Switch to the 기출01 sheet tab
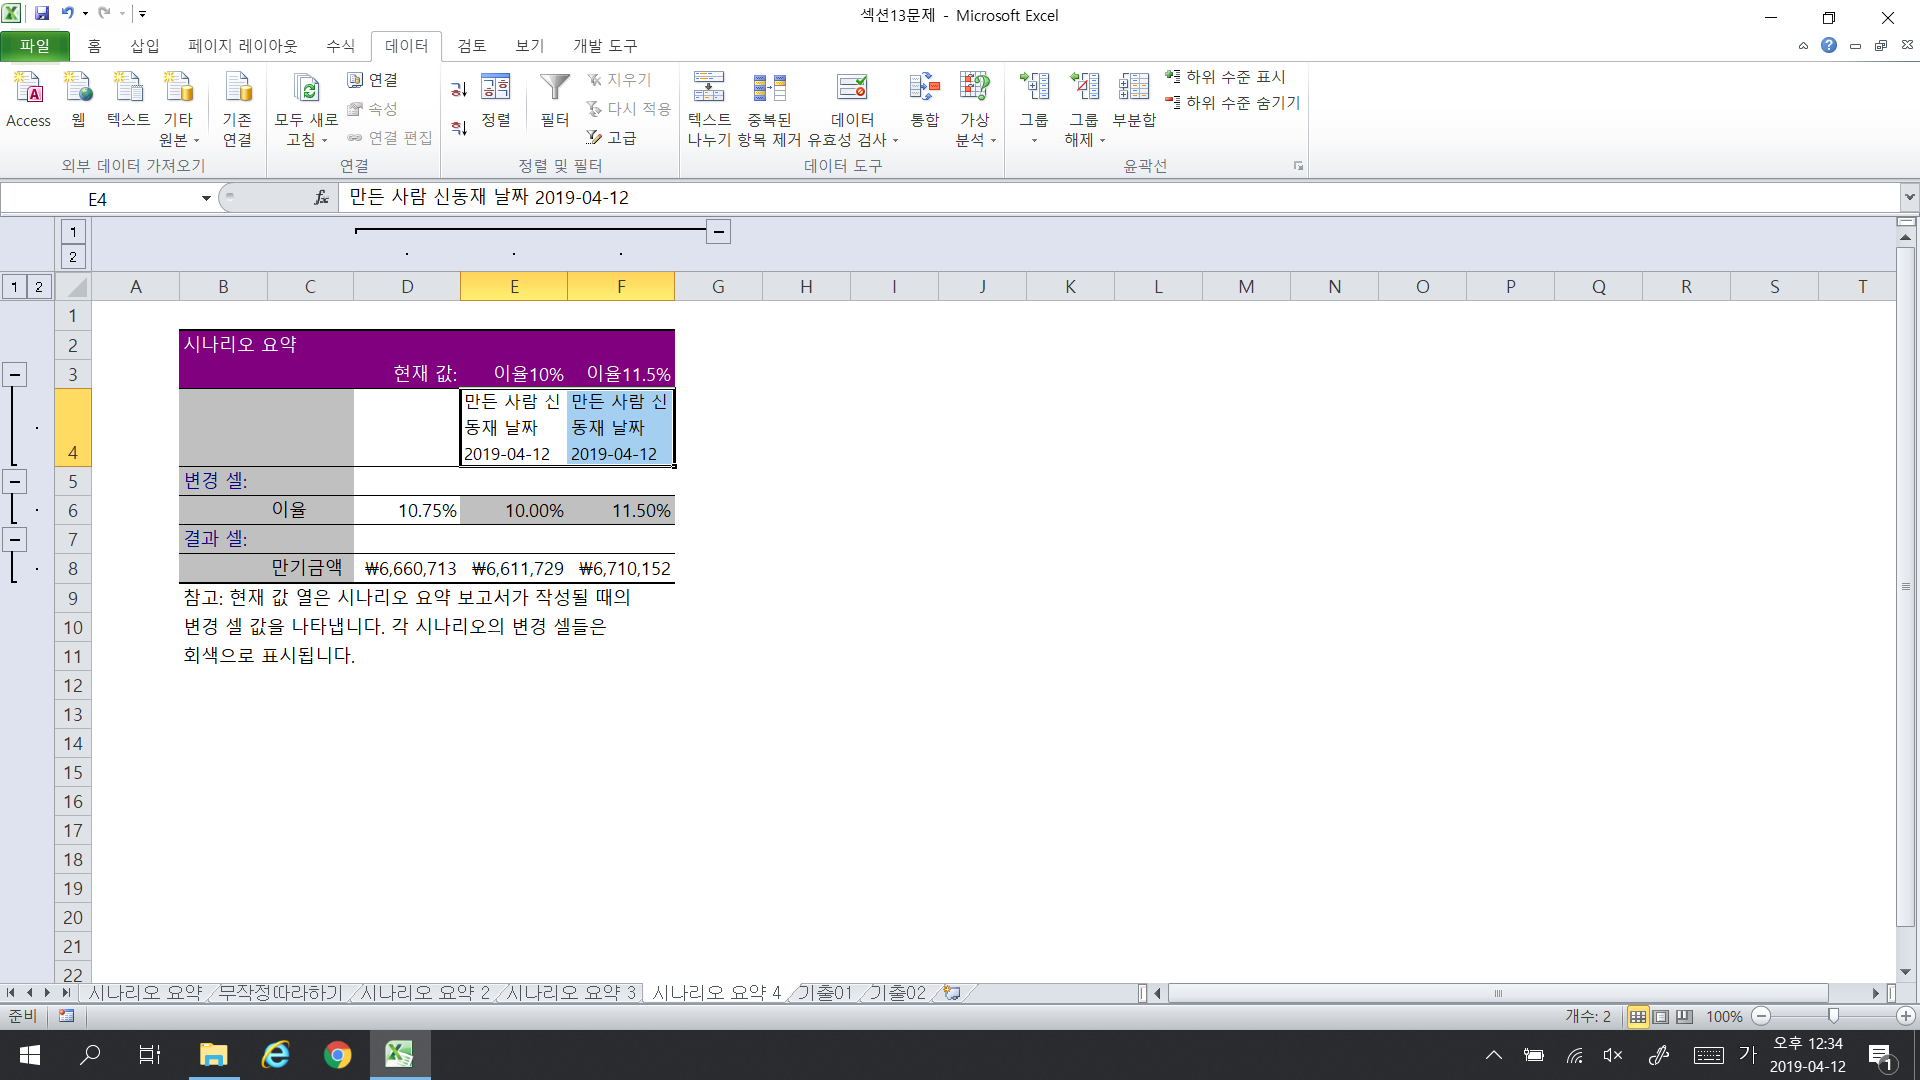 (824, 992)
